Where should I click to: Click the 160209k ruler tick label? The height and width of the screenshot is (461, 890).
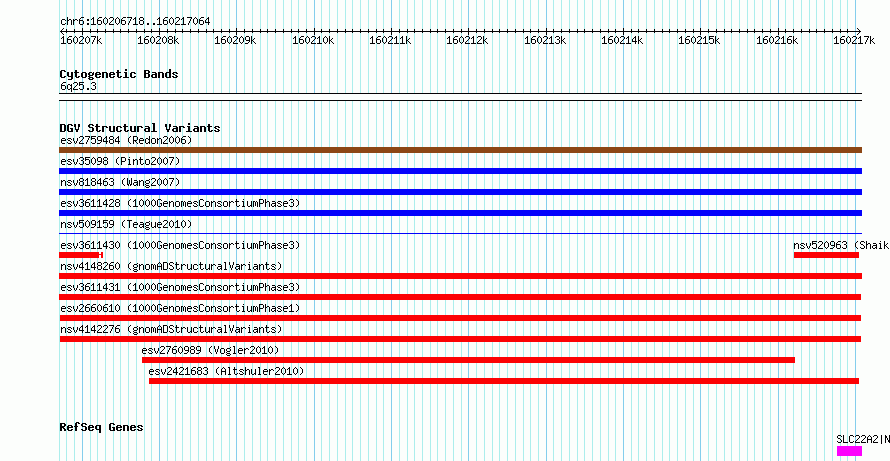coord(236,41)
